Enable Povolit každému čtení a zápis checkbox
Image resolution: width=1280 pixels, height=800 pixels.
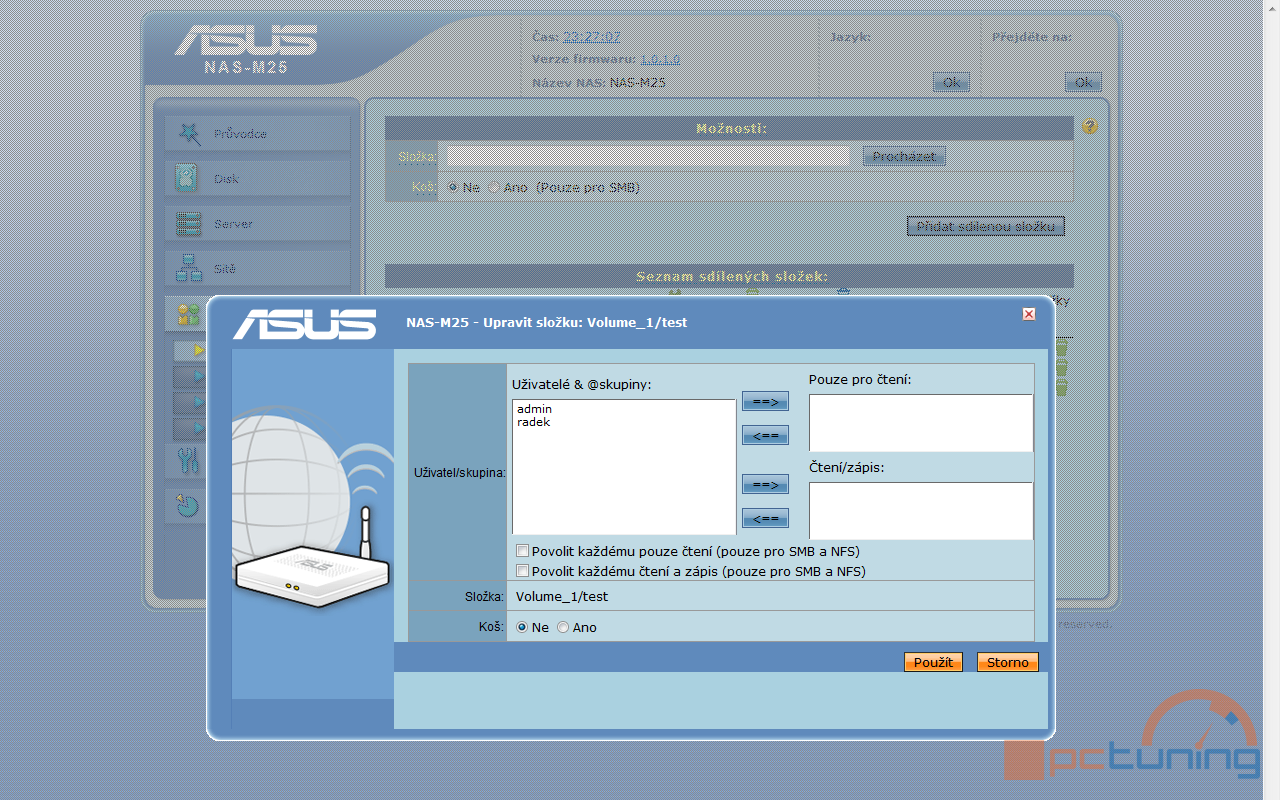click(x=522, y=571)
